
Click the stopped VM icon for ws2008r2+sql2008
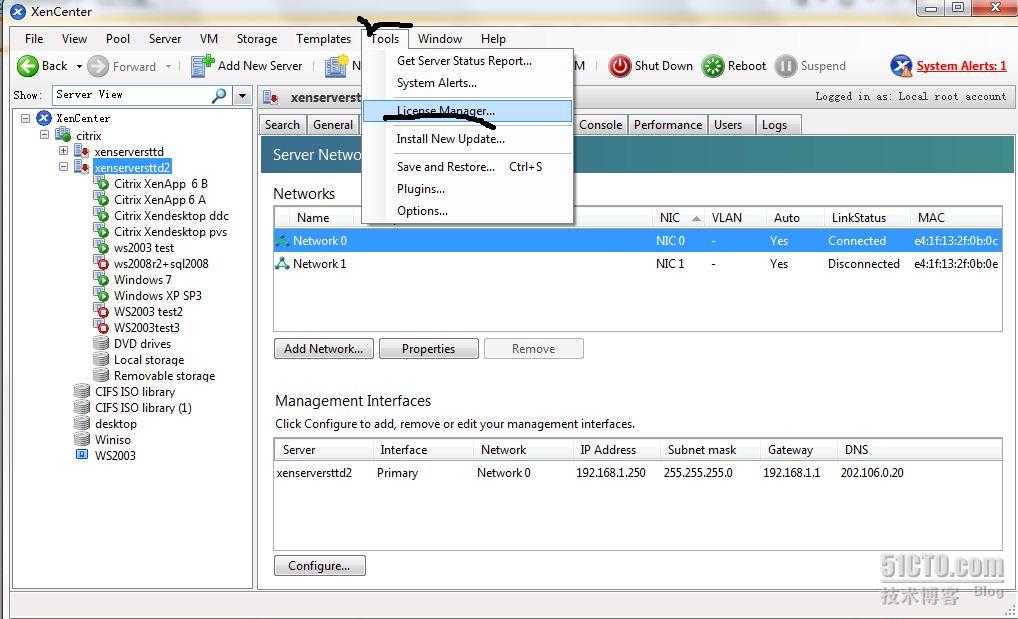(x=101, y=263)
